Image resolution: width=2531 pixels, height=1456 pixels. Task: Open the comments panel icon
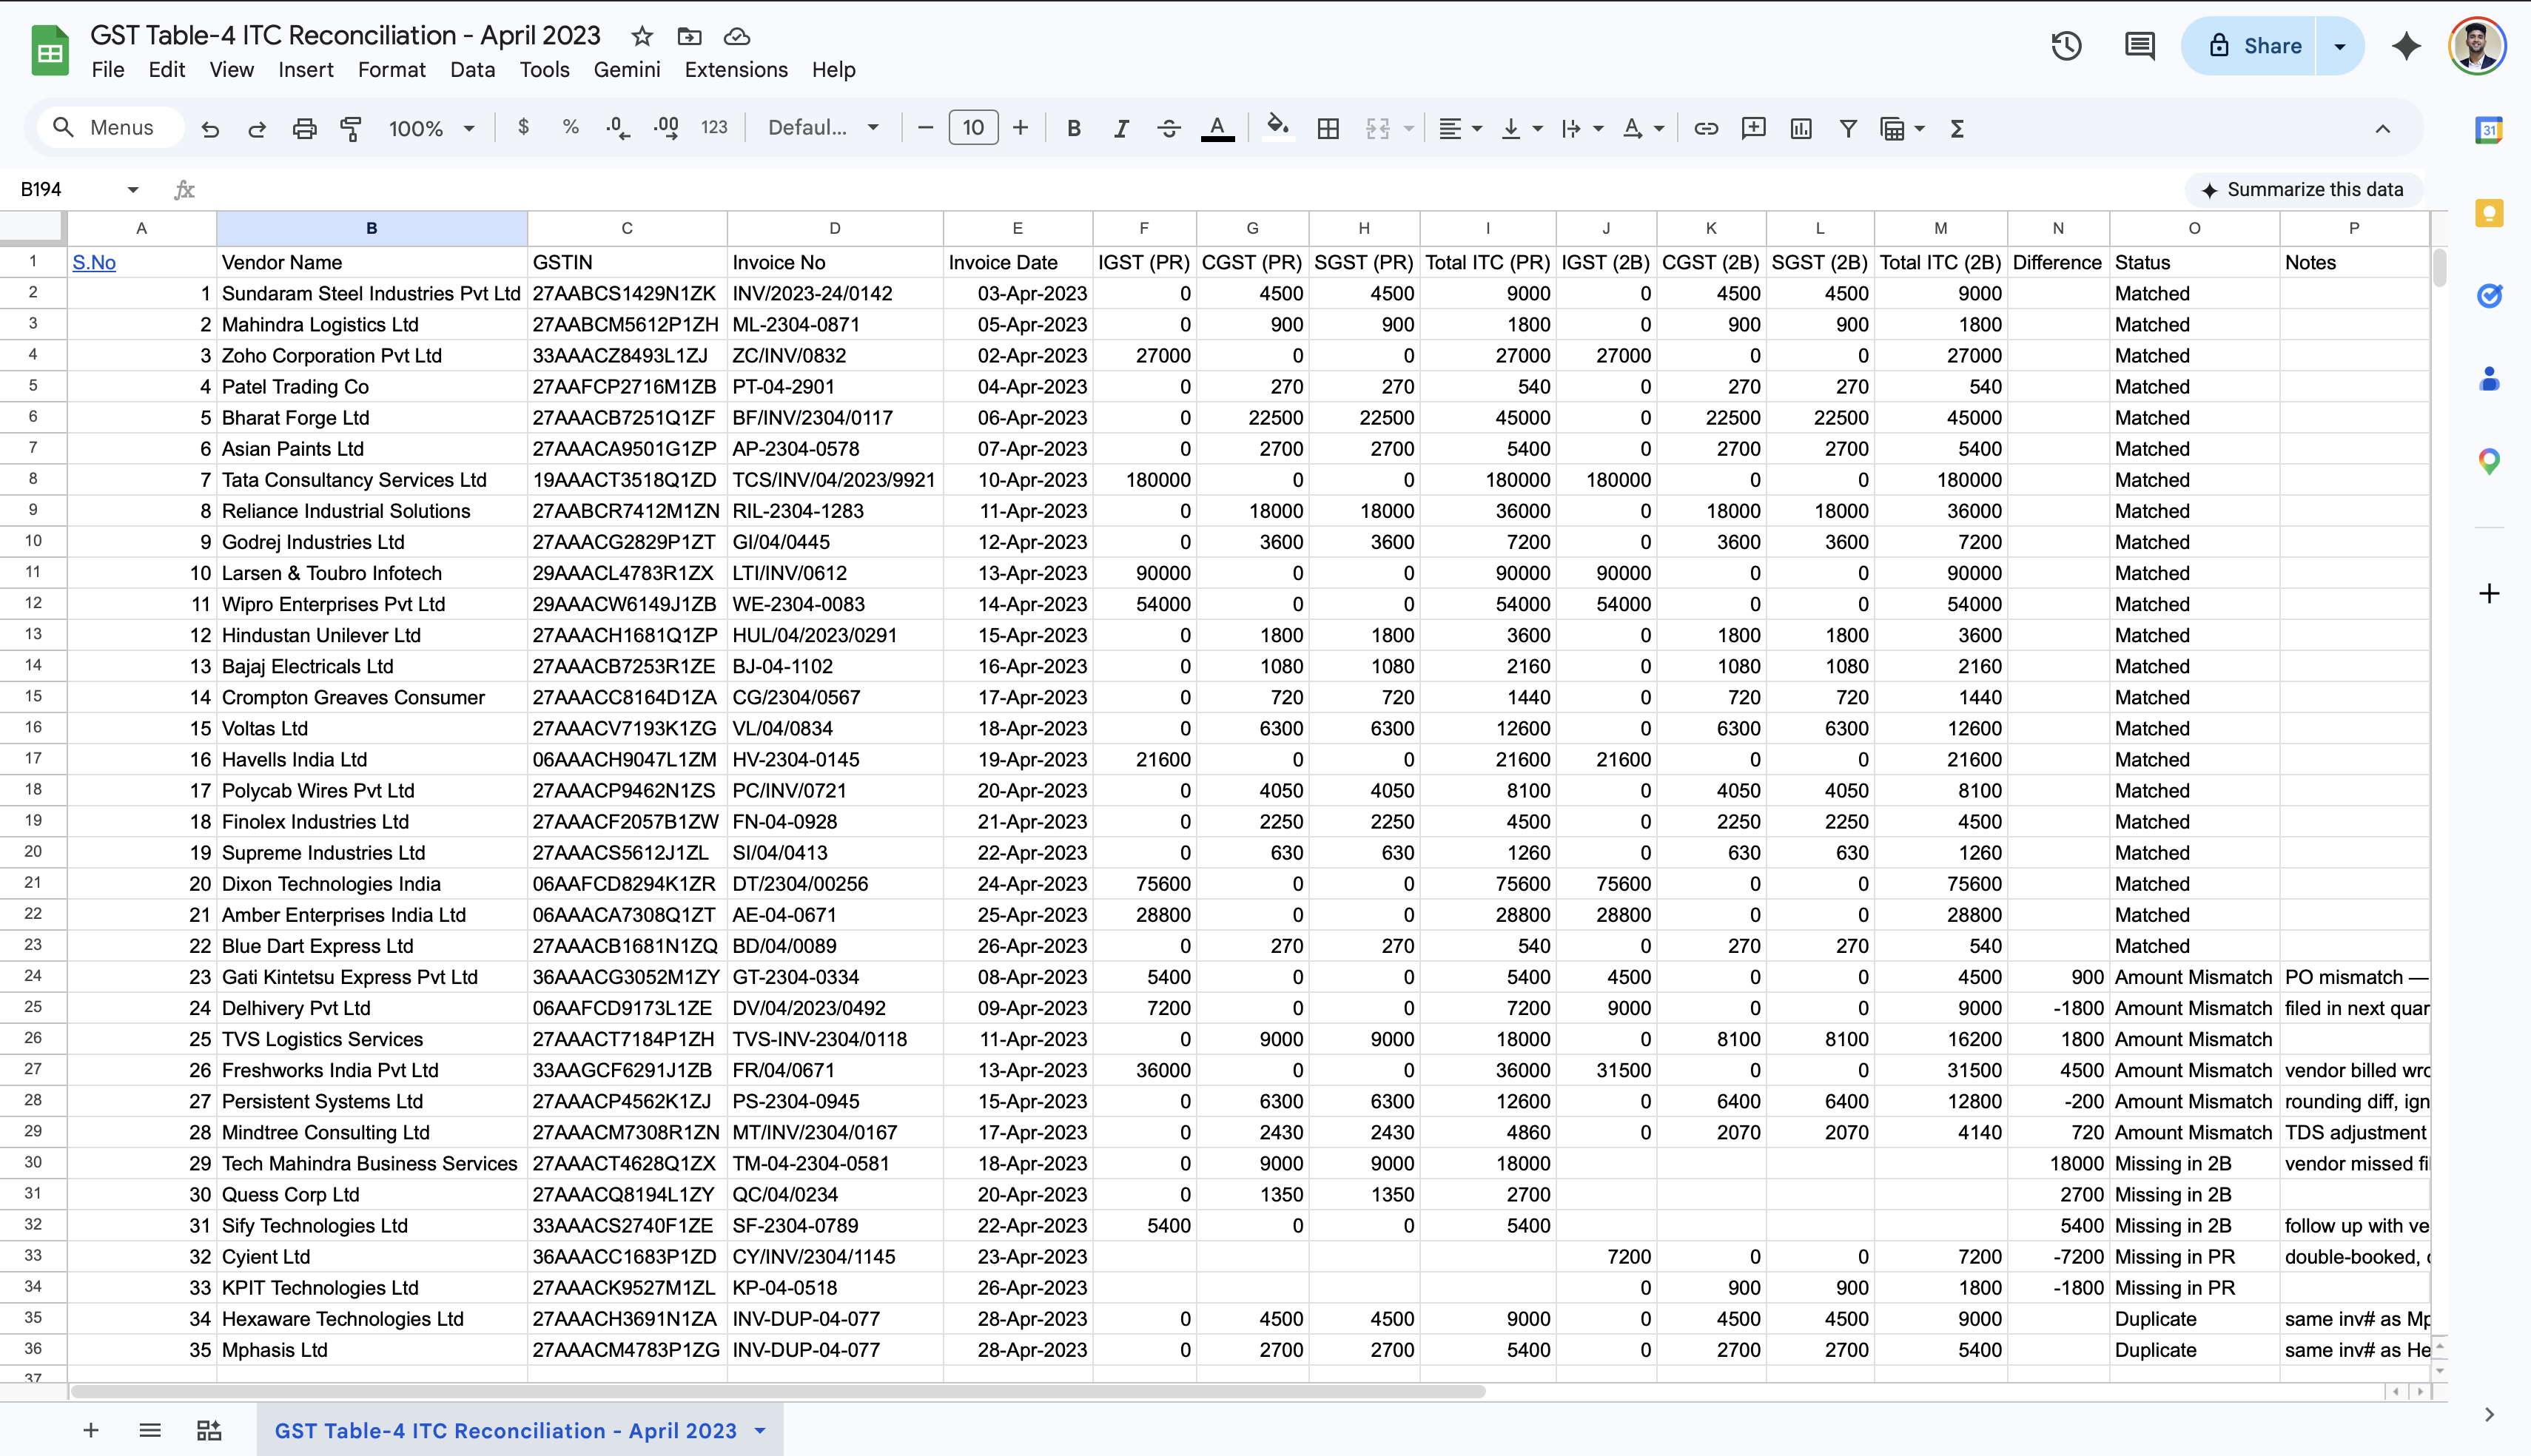tap(2140, 46)
